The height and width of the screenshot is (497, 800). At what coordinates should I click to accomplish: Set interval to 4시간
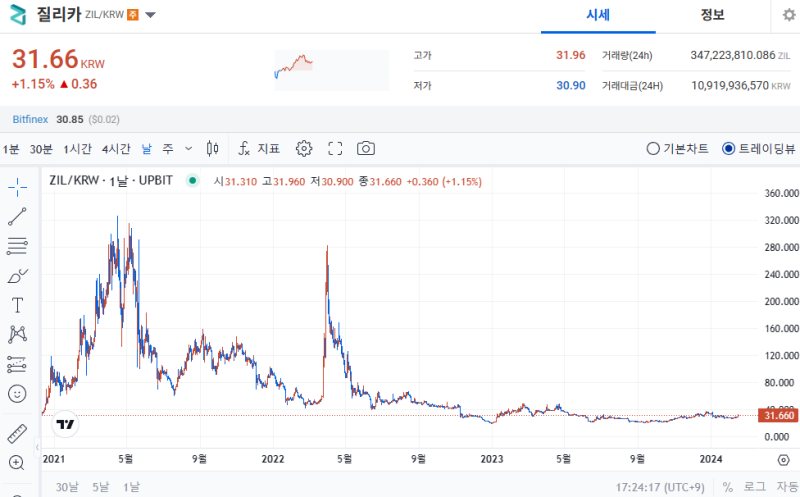point(116,149)
